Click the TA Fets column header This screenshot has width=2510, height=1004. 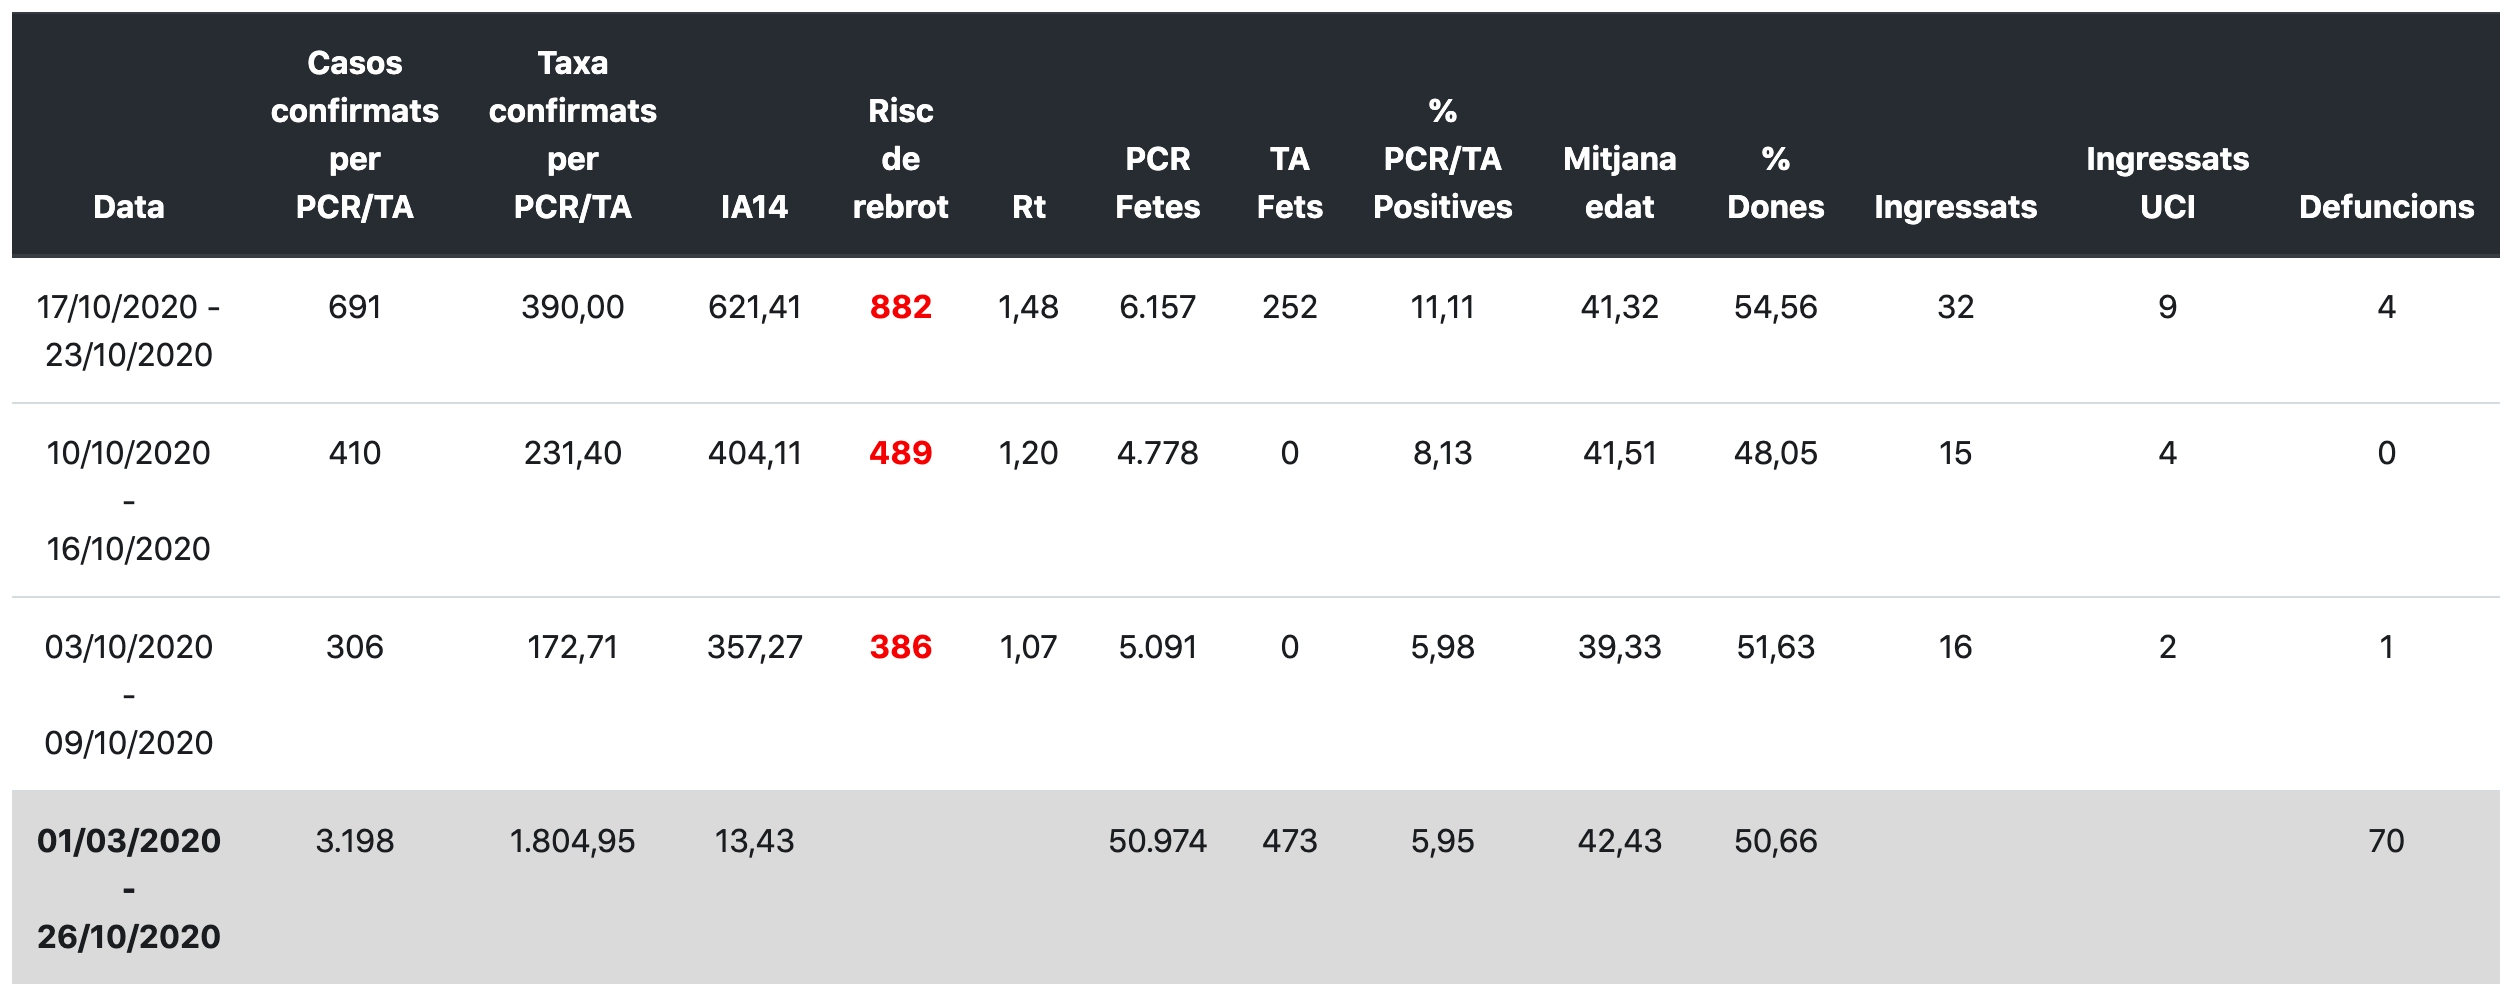[1289, 183]
